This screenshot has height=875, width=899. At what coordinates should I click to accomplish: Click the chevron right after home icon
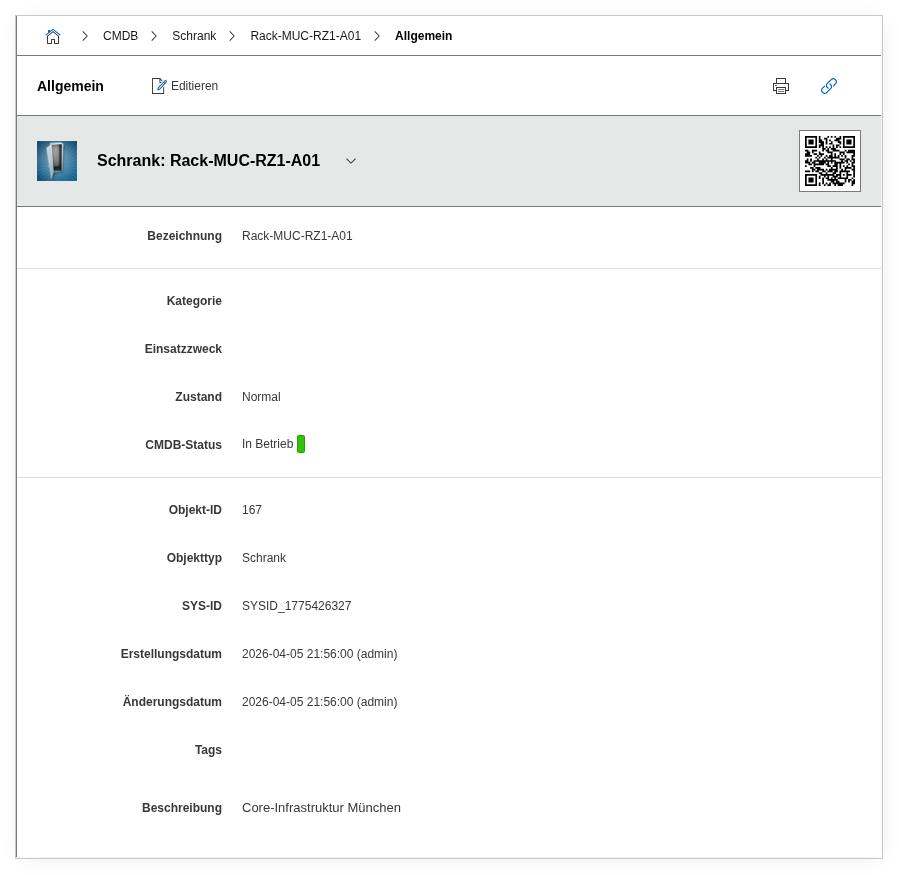pyautogui.click(x=85, y=36)
